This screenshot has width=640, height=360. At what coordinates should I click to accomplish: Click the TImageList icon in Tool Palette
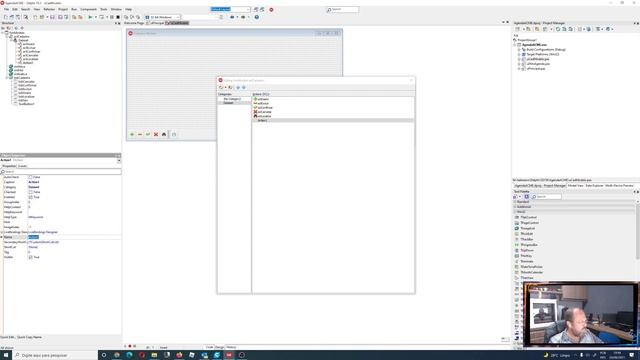click(517, 228)
